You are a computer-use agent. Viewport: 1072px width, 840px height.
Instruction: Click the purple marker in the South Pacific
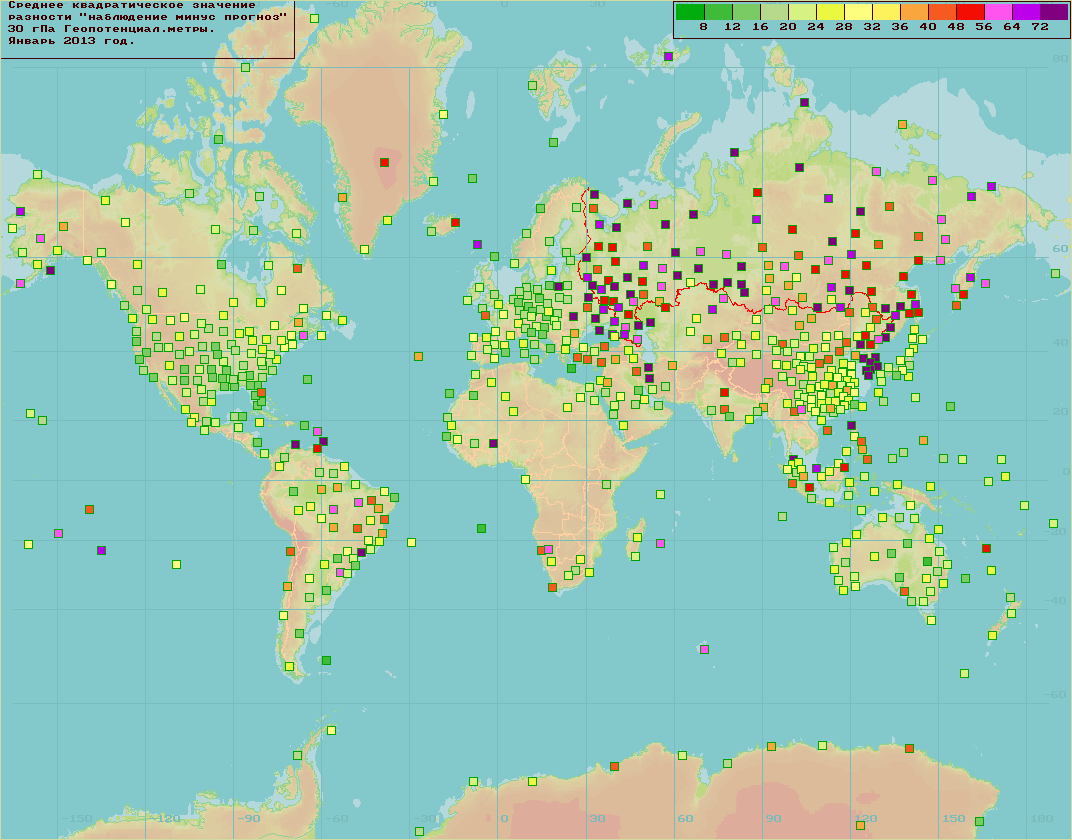click(x=101, y=550)
